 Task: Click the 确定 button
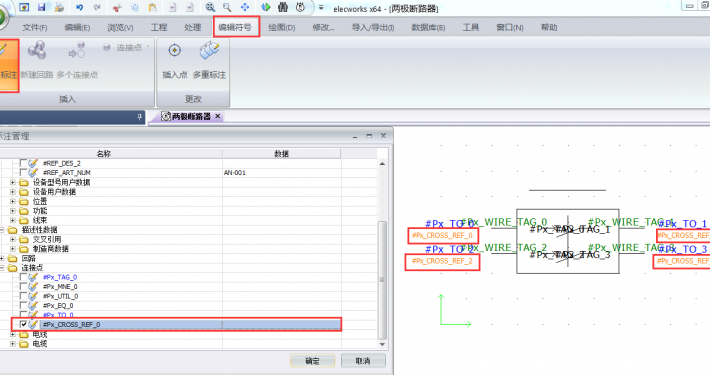pyautogui.click(x=312, y=361)
